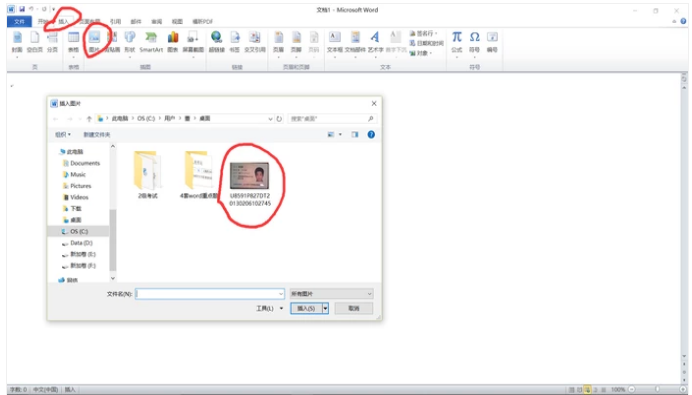Click the blue help icon in dialog
The image size is (692, 395).
pos(371,134)
